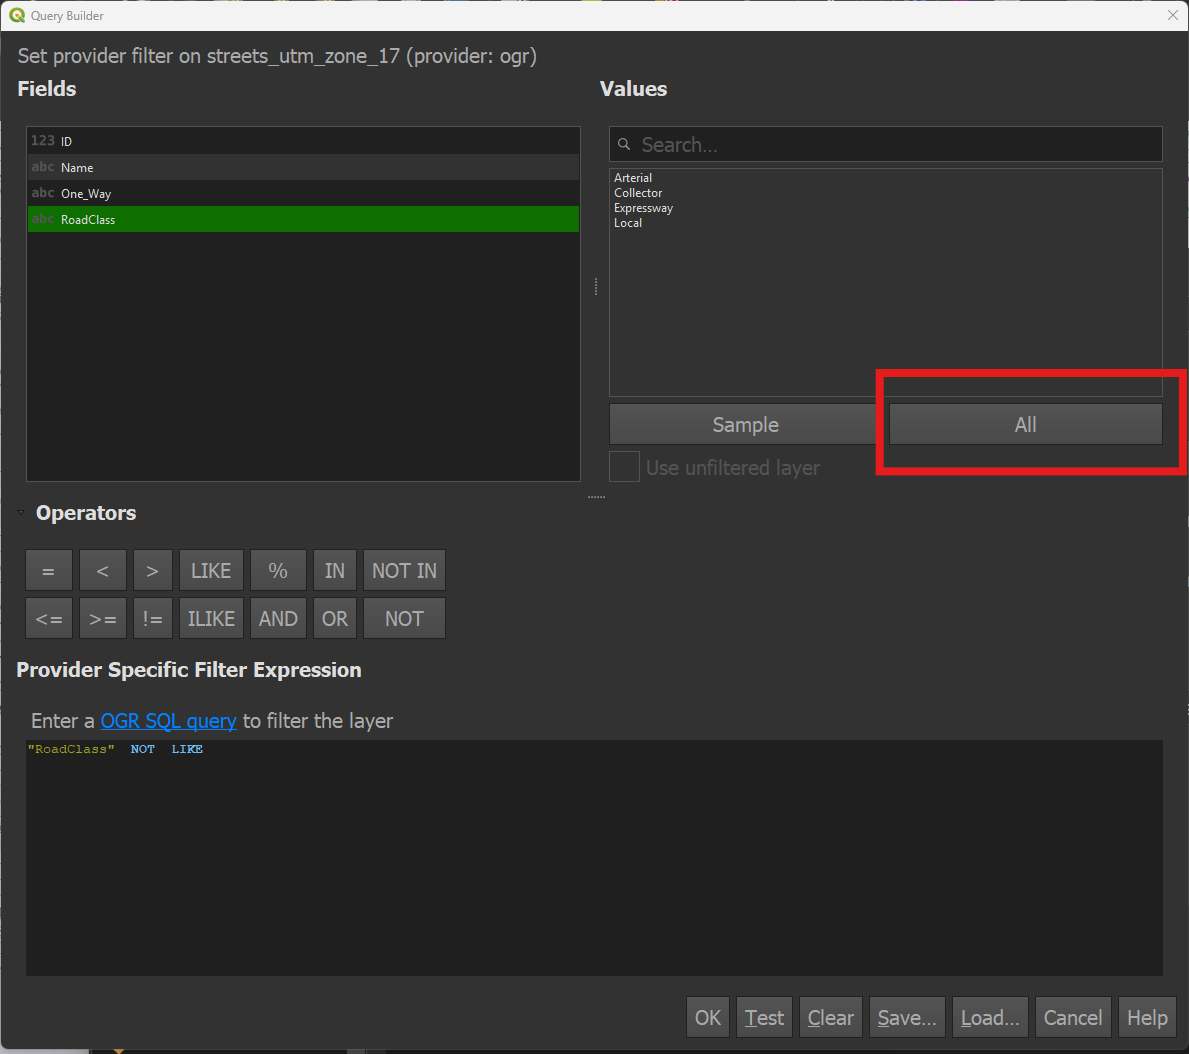Insert the less-than-or-equal operator
This screenshot has height=1054, width=1189.
click(x=49, y=619)
